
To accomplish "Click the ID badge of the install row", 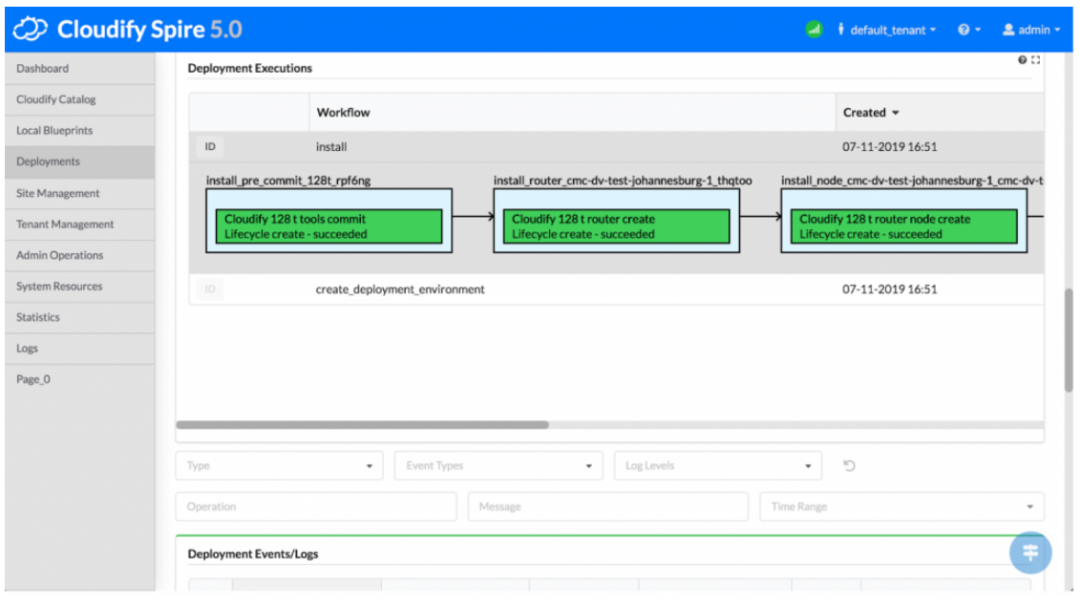I will [x=210, y=147].
